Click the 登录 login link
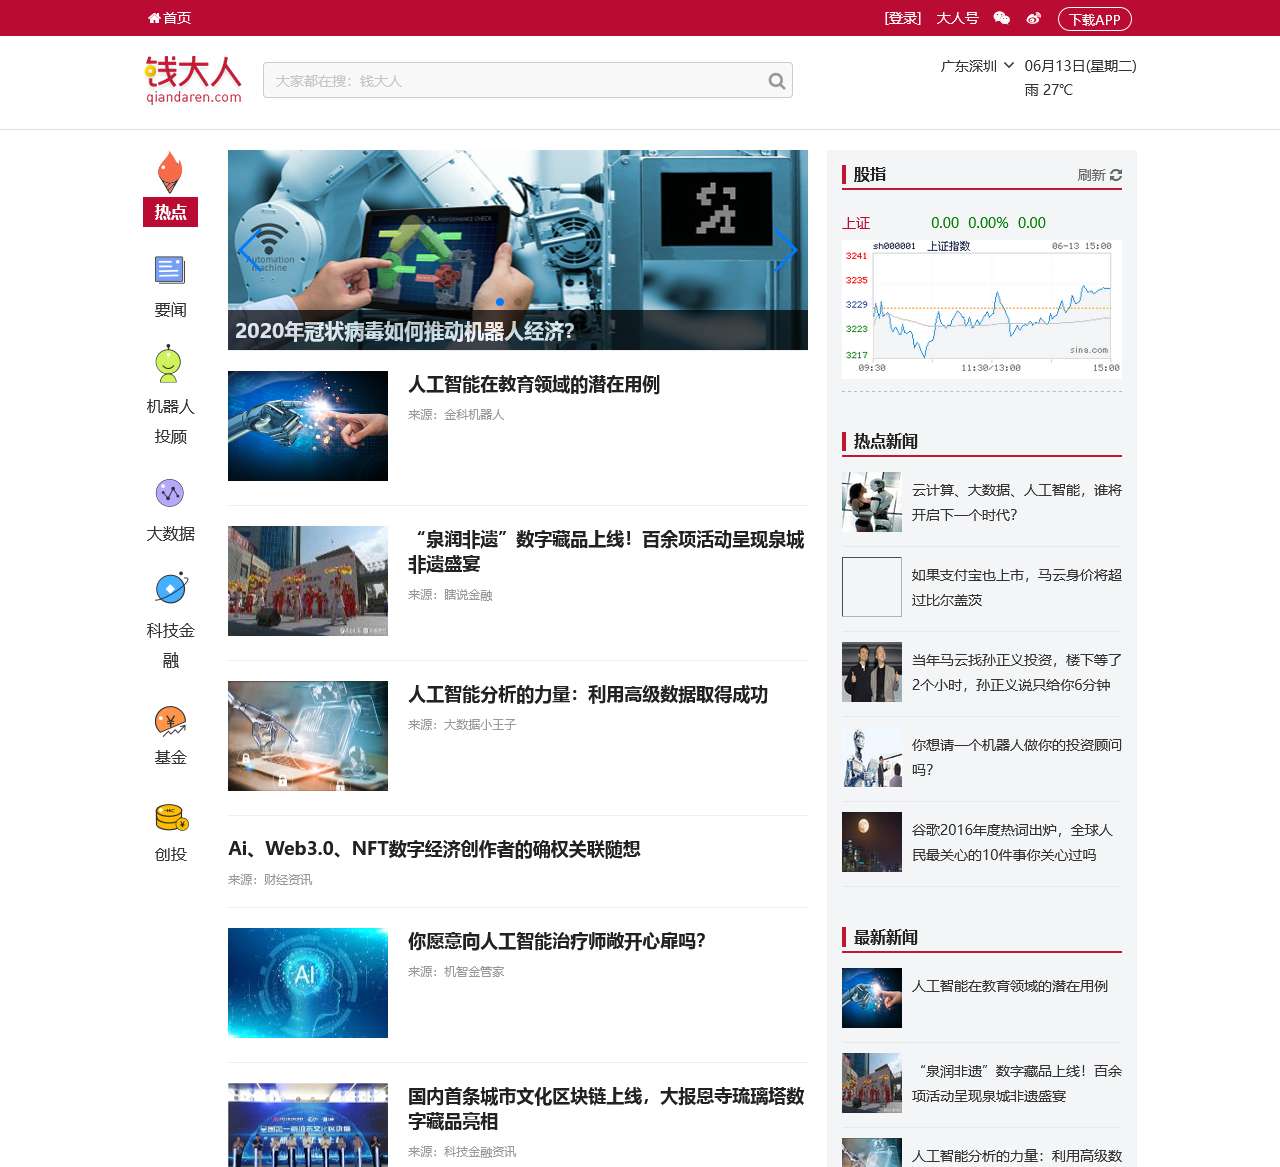 (x=902, y=18)
